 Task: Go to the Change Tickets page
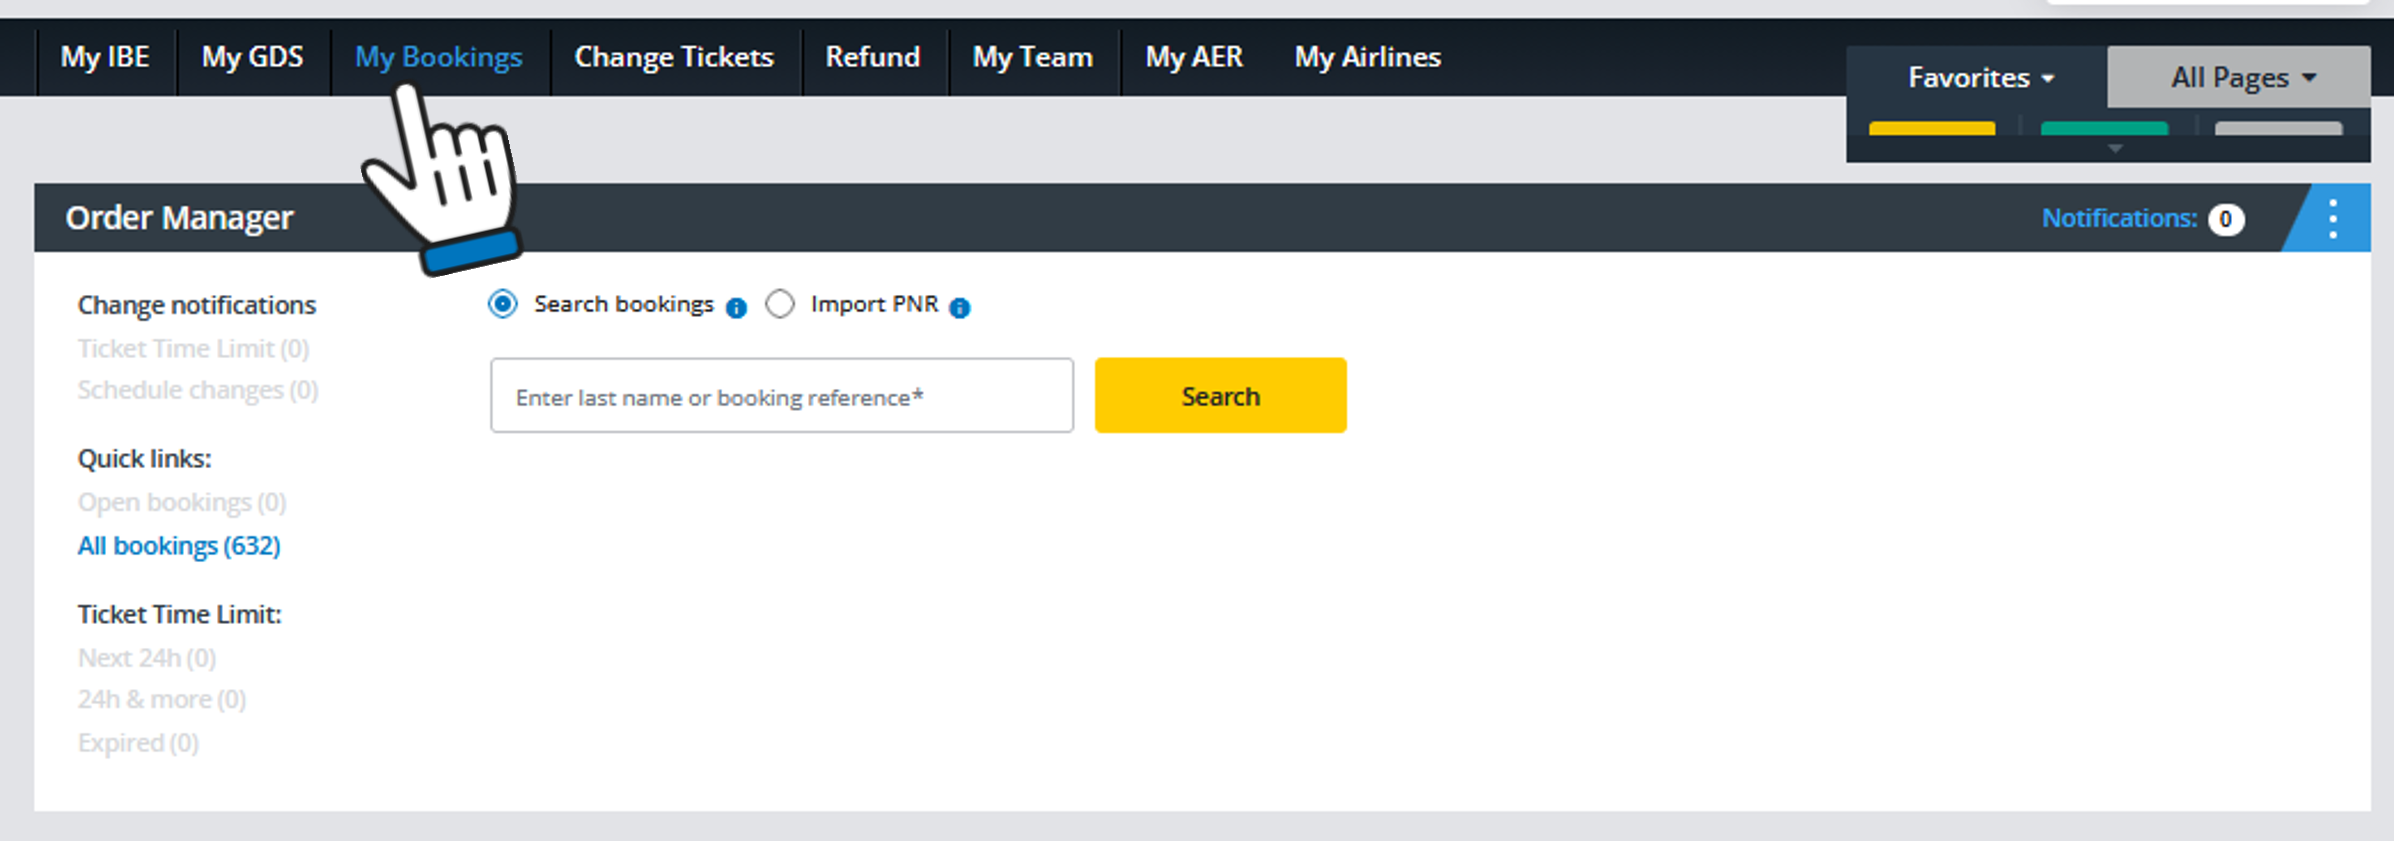click(673, 57)
